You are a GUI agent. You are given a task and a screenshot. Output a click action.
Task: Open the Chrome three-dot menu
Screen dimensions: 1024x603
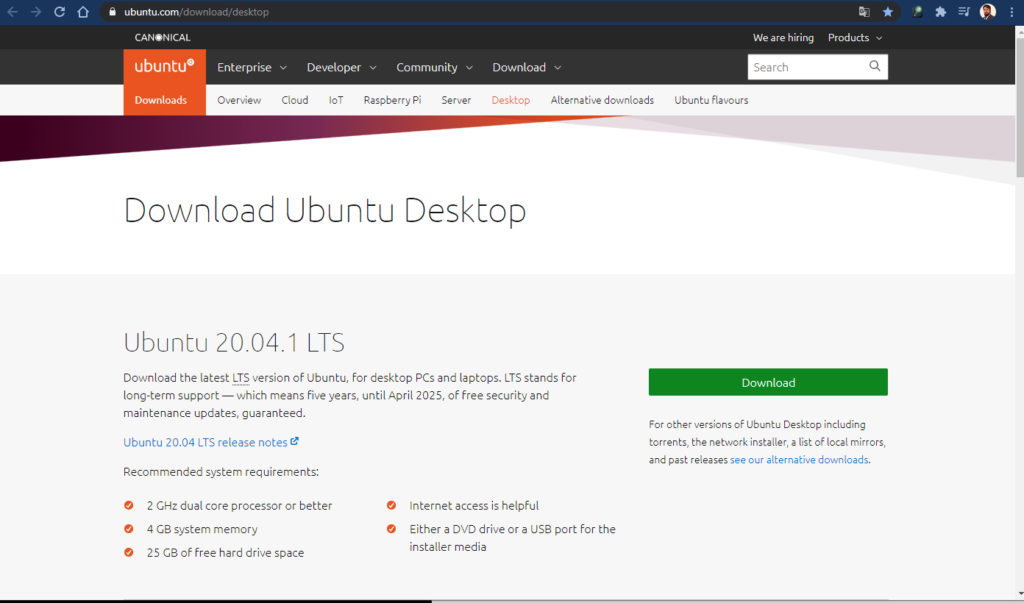pos(1011,12)
